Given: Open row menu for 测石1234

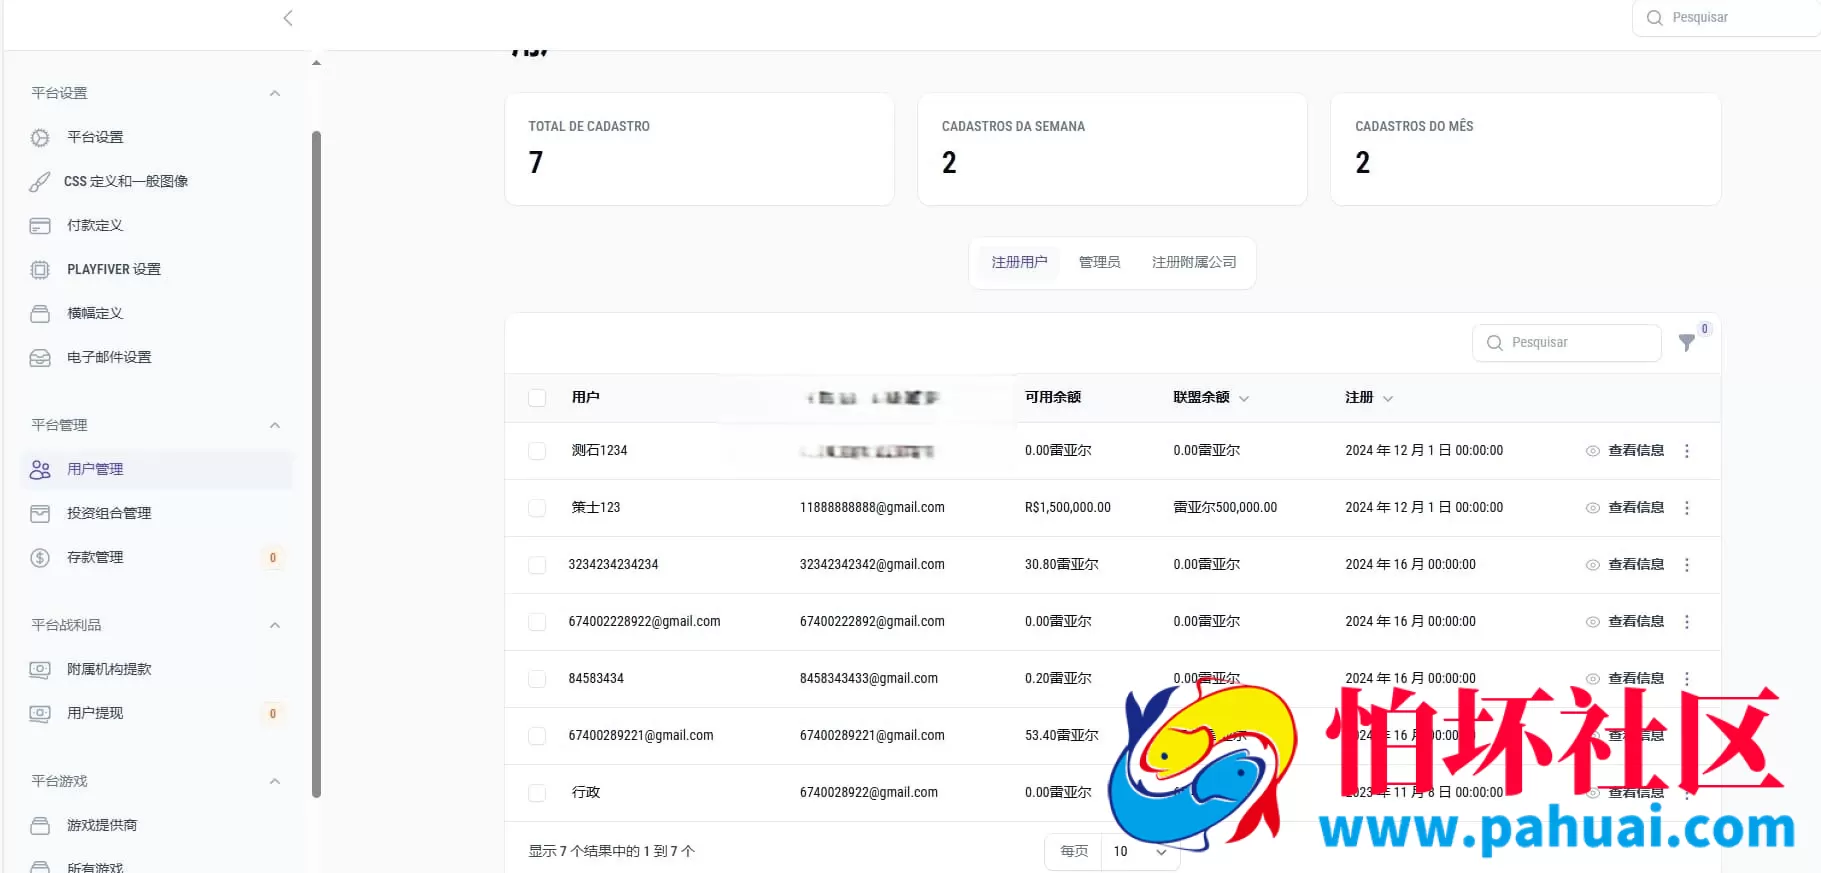Looking at the screenshot, I should click(x=1687, y=451).
